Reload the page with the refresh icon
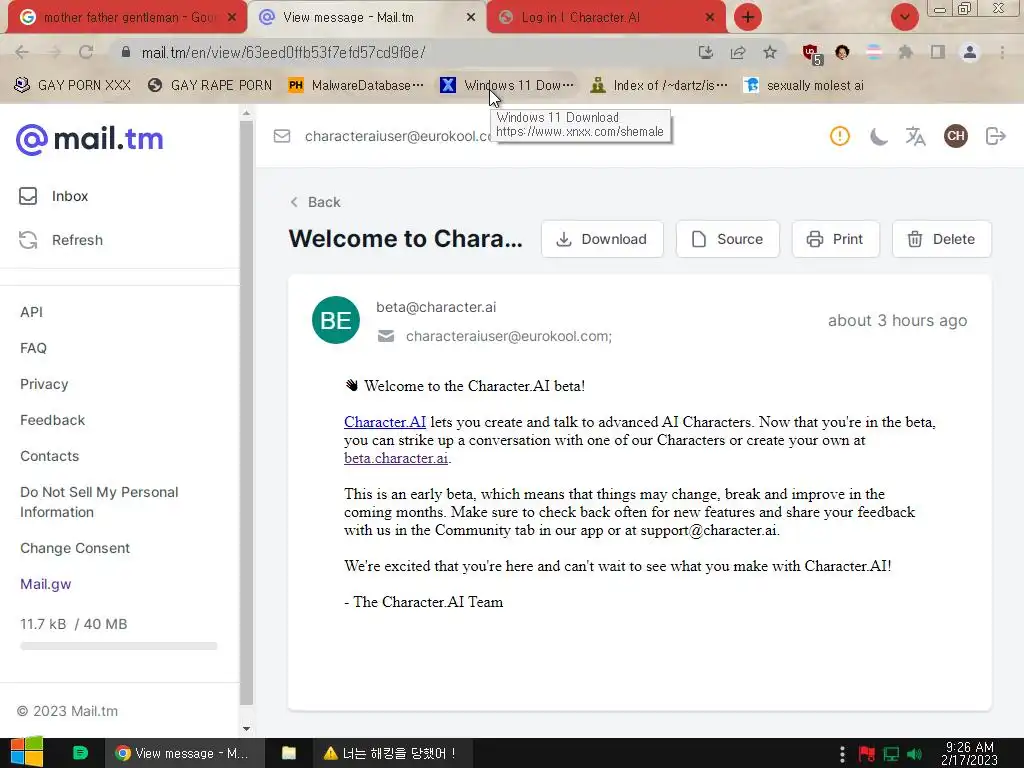The image size is (1024, 768). coord(86,52)
